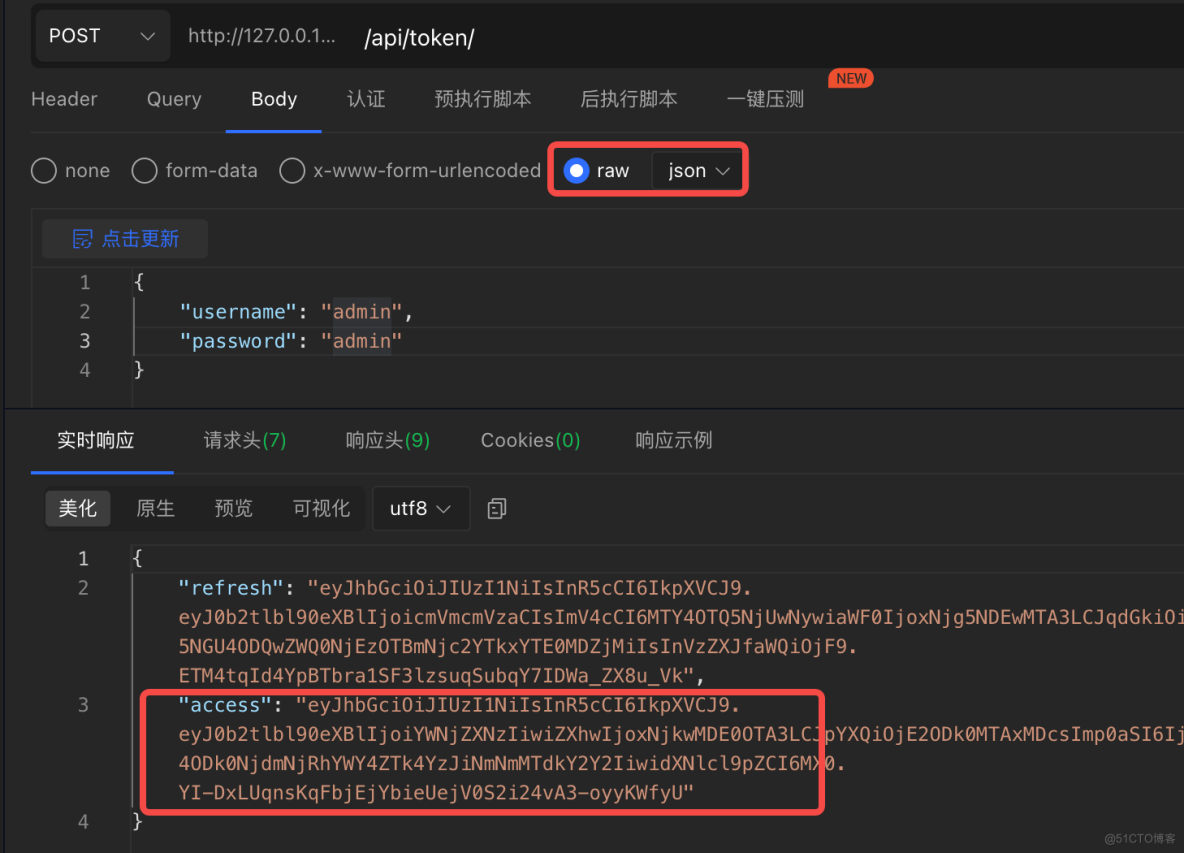The width and height of the screenshot is (1184, 853).
Task: Select the 原生 response view
Action: tap(156, 508)
